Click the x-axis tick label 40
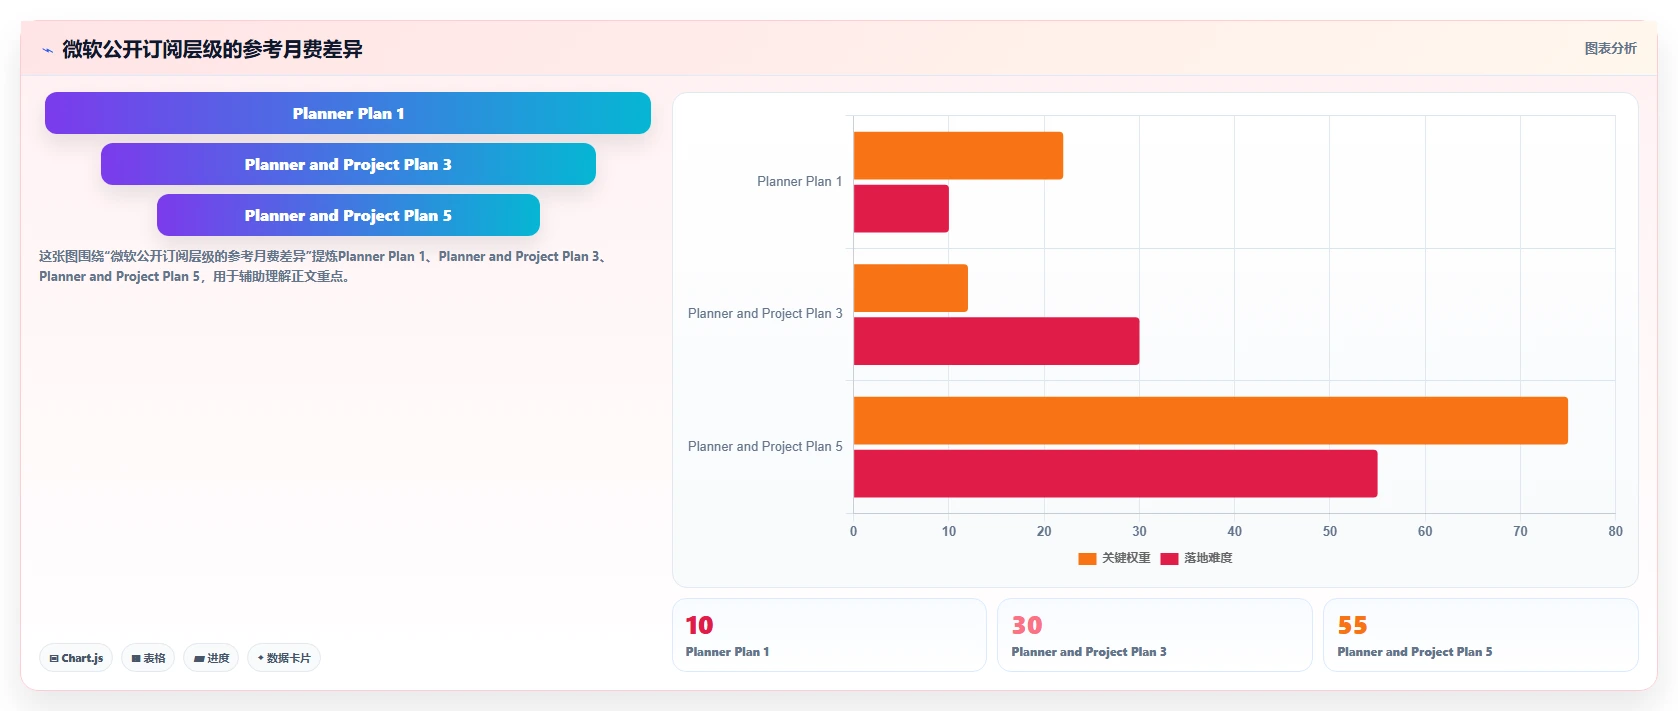The width and height of the screenshot is (1678, 711). tap(1234, 532)
